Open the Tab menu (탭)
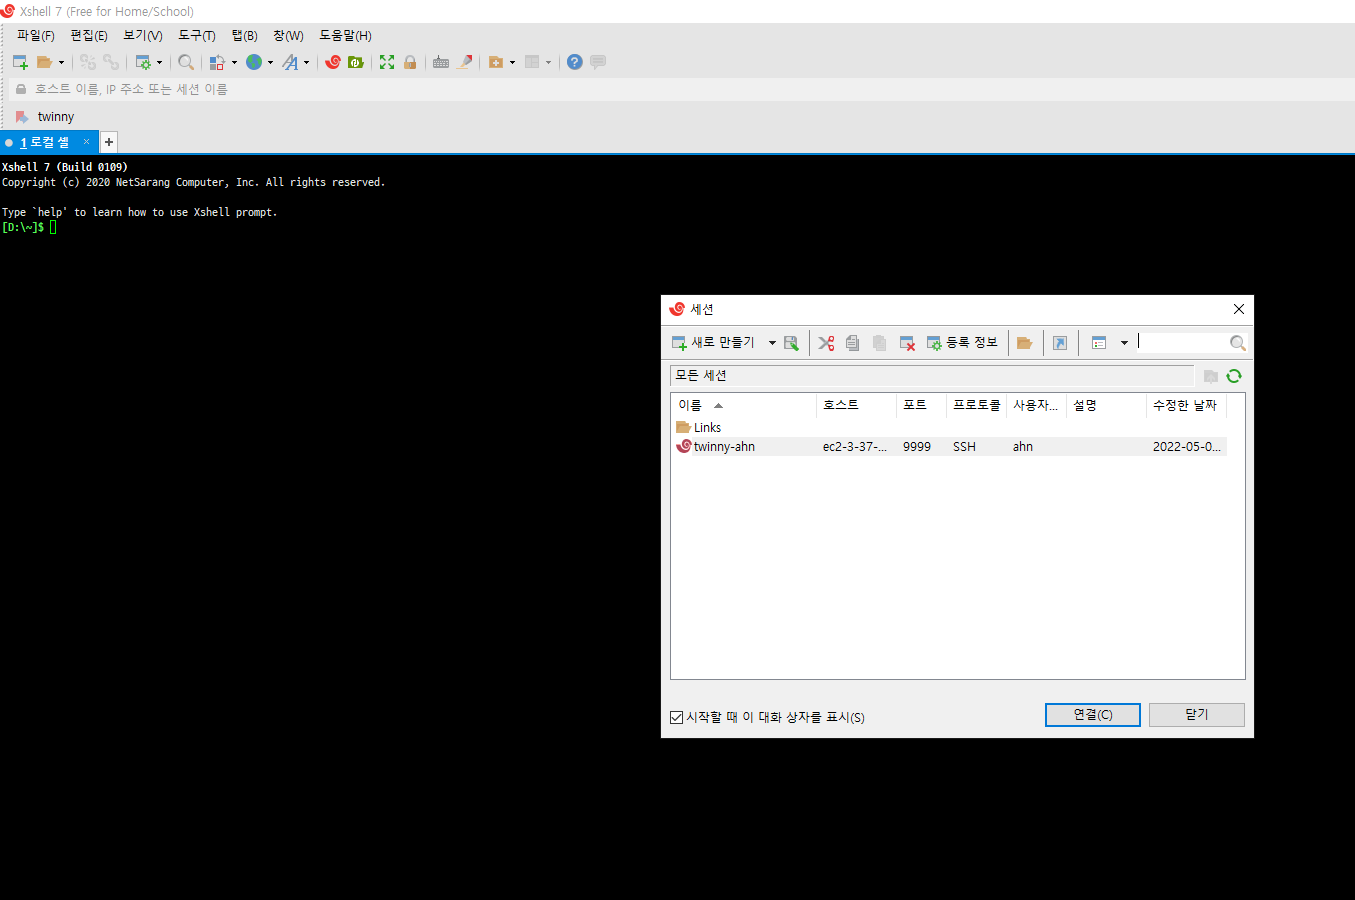The width and height of the screenshot is (1355, 900). [245, 36]
